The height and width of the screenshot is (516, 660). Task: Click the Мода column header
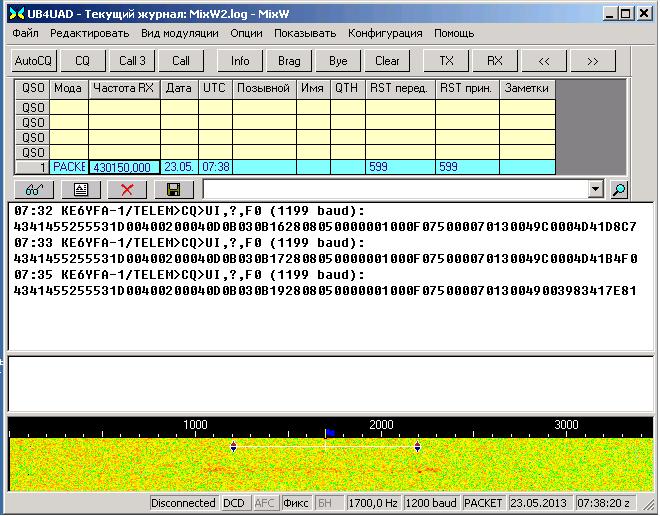69,89
